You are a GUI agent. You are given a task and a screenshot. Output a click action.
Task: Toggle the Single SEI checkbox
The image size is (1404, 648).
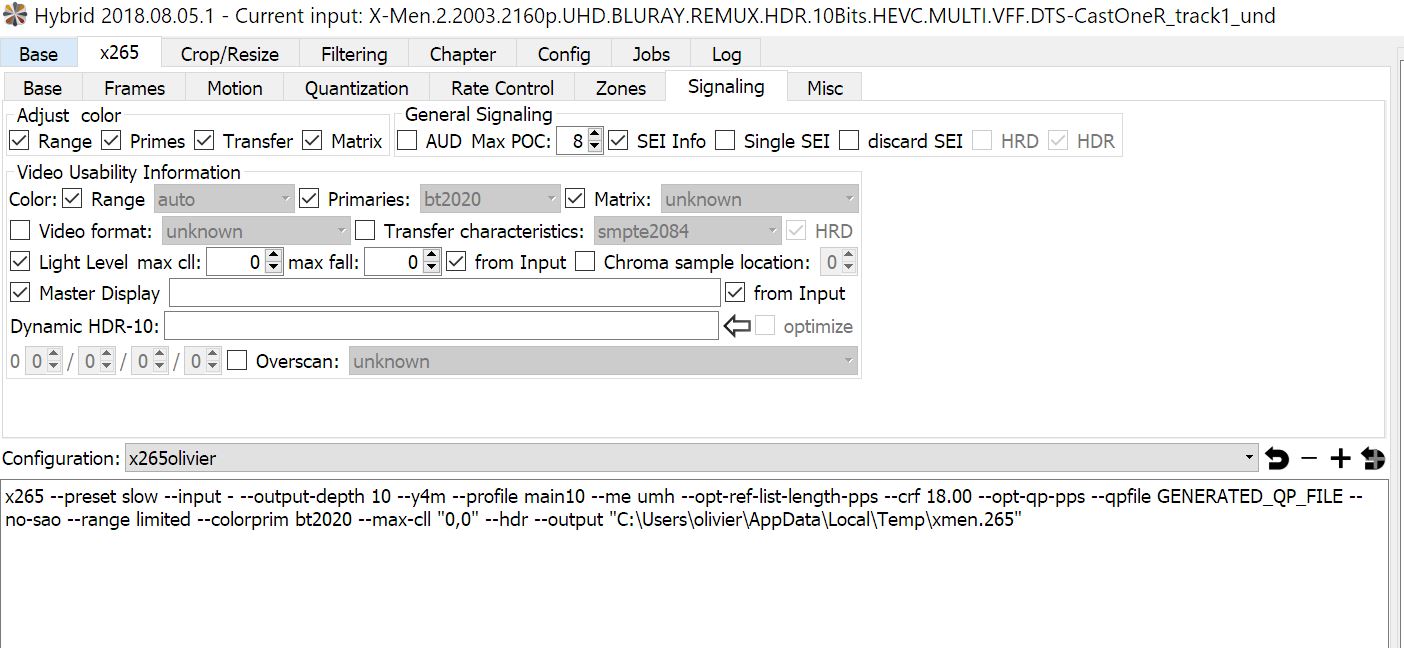[x=726, y=141]
